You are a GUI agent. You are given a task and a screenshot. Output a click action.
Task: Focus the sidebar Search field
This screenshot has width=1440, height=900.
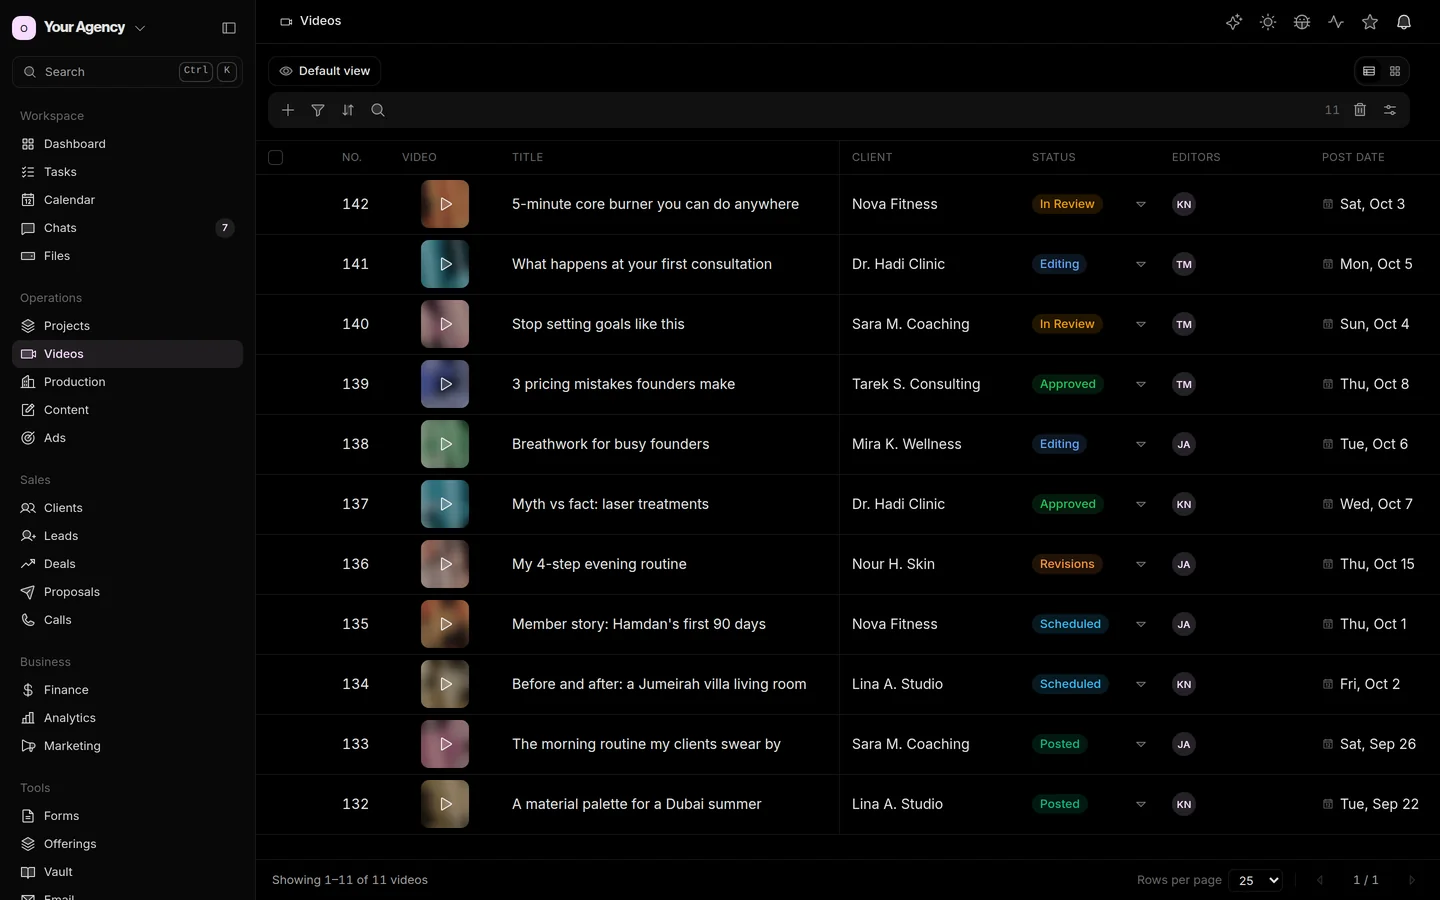tap(127, 72)
